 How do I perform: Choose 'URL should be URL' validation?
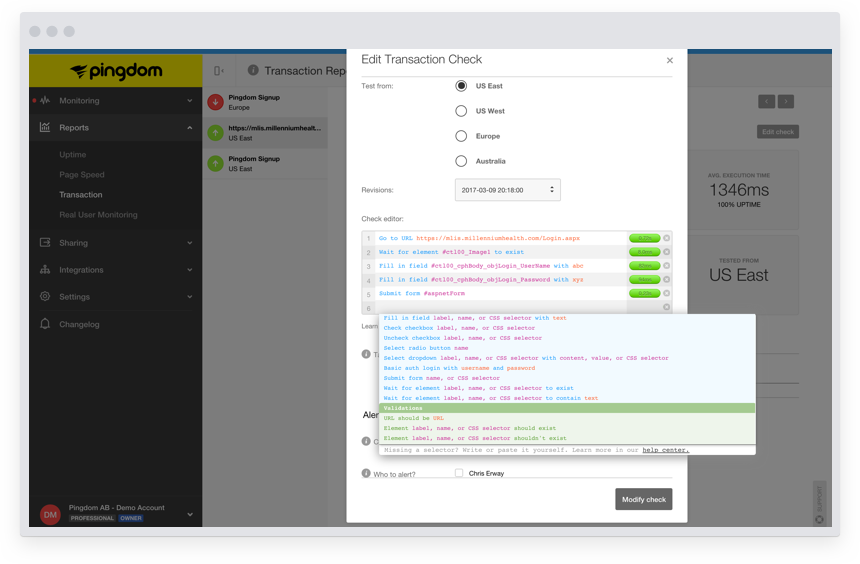coord(414,418)
